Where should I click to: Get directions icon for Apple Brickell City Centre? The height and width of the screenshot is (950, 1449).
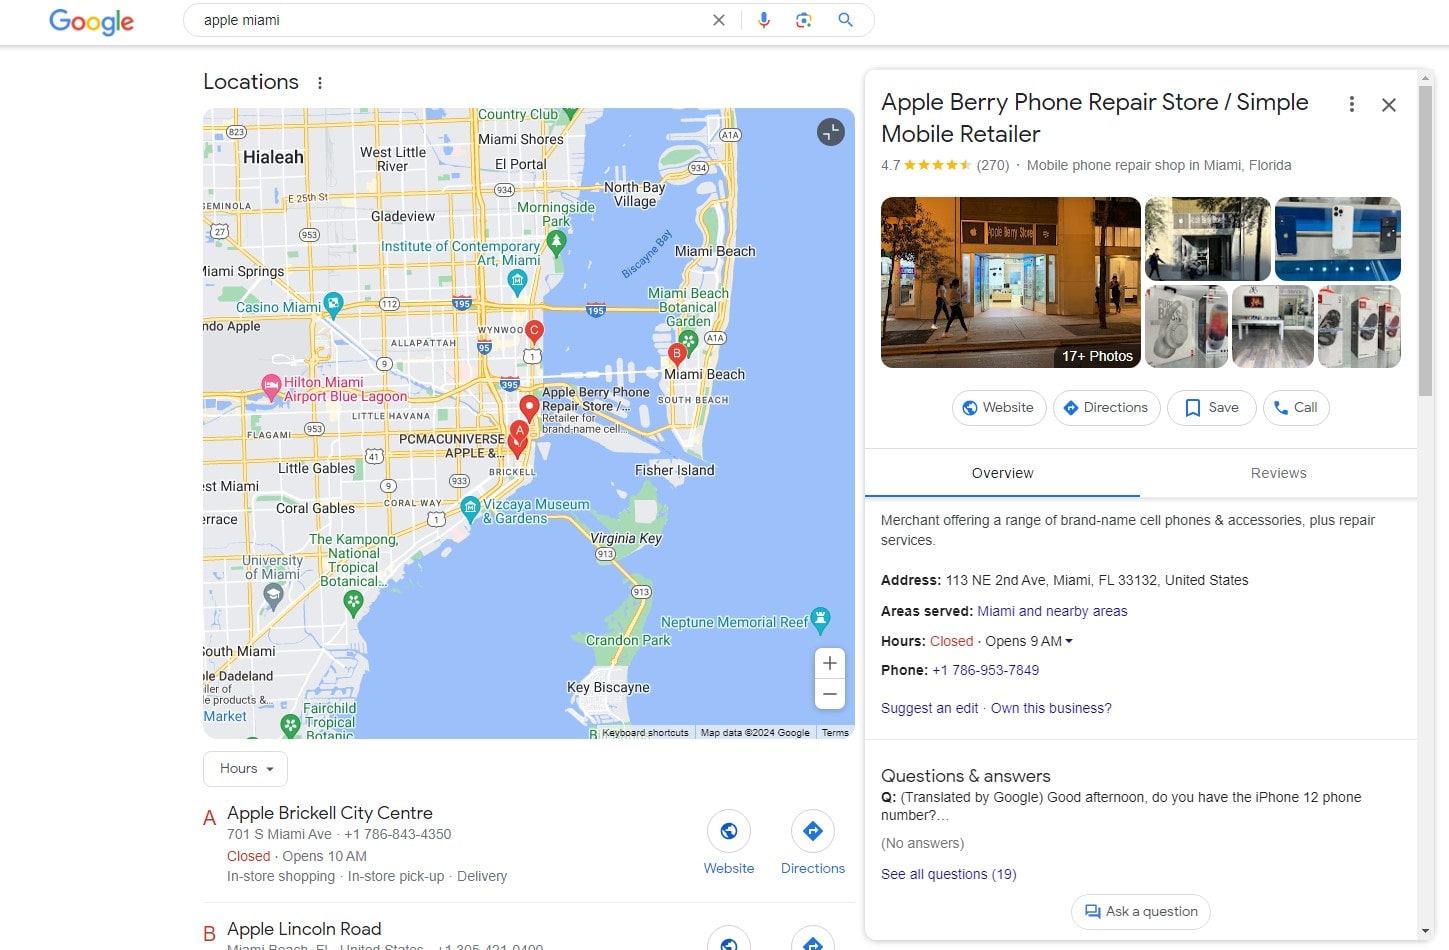pyautogui.click(x=813, y=831)
